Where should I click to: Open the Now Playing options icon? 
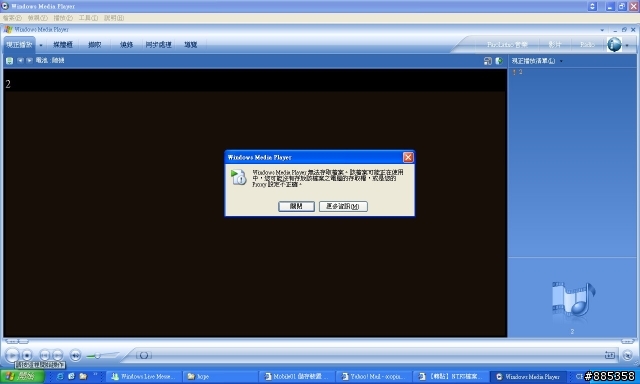[x=9, y=61]
